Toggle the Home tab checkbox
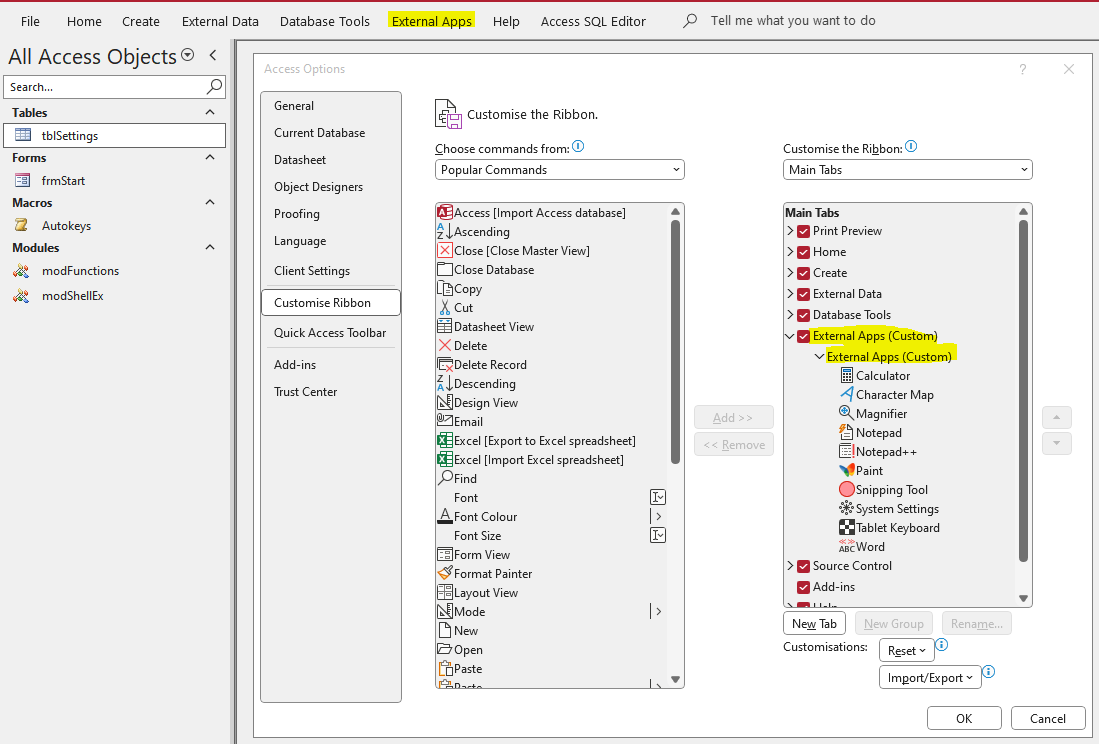This screenshot has width=1099, height=744. (803, 252)
